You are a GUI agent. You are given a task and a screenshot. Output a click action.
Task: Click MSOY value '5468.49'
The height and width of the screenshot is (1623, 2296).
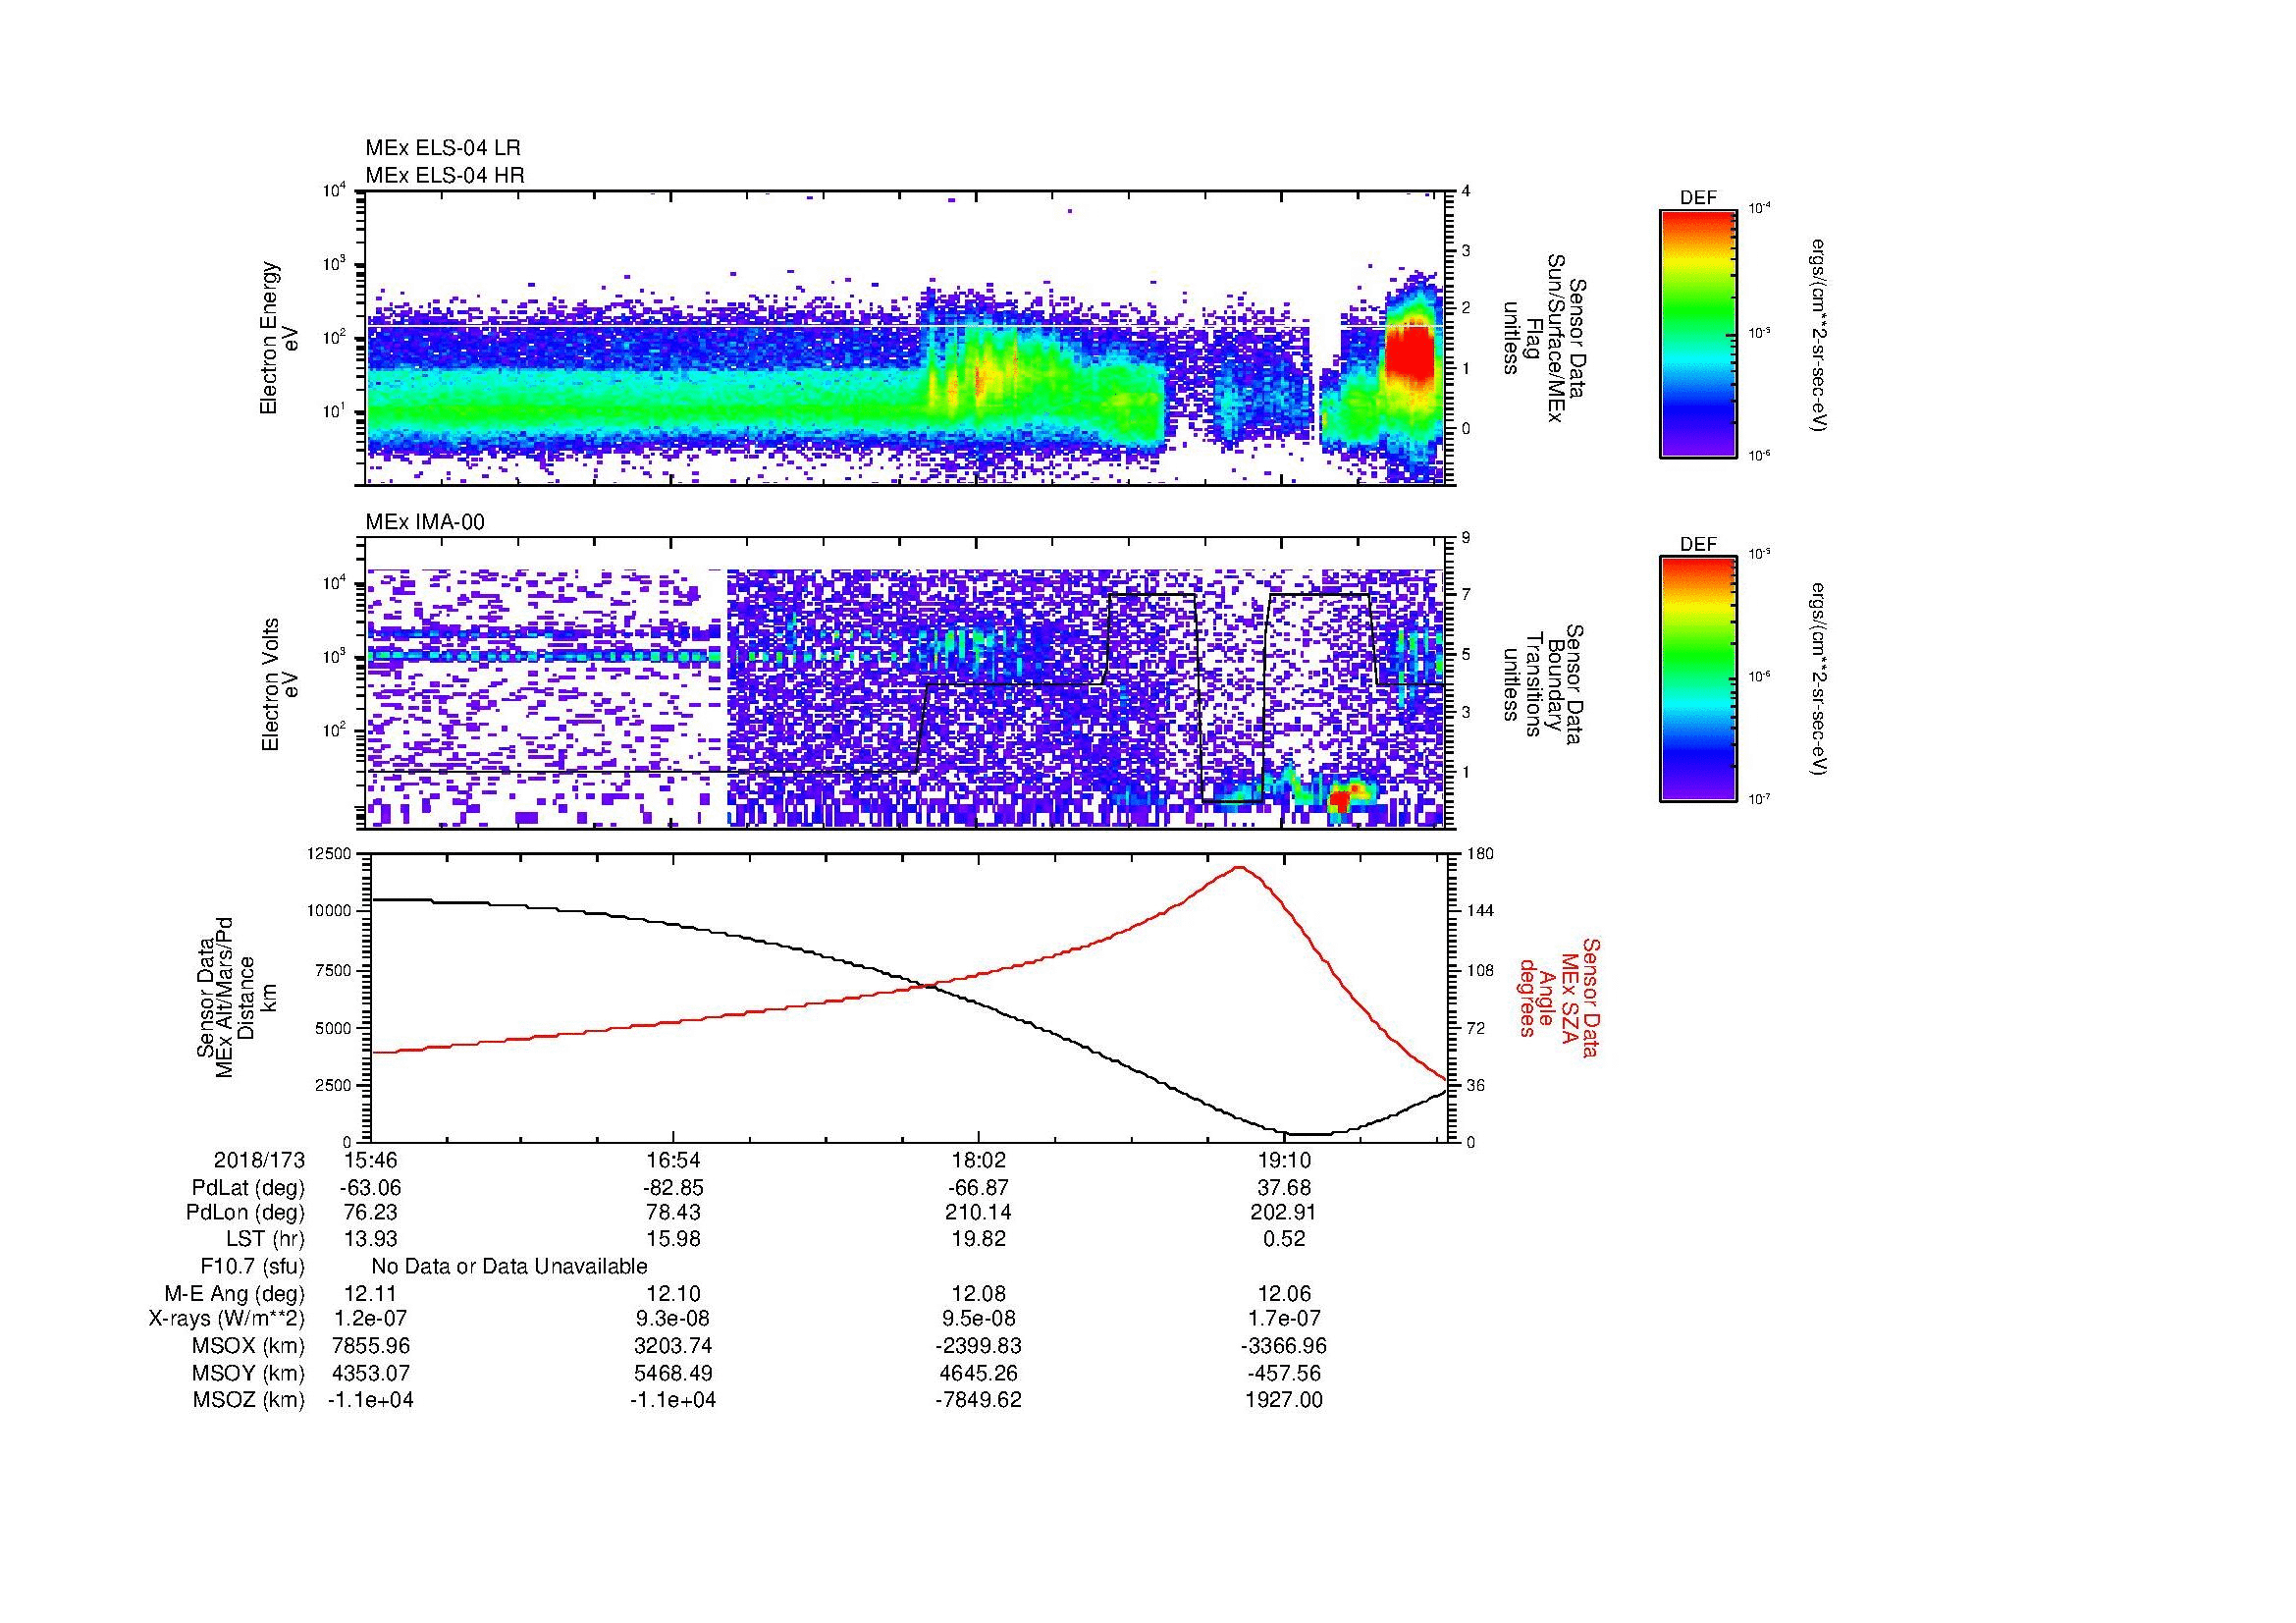(x=675, y=1373)
